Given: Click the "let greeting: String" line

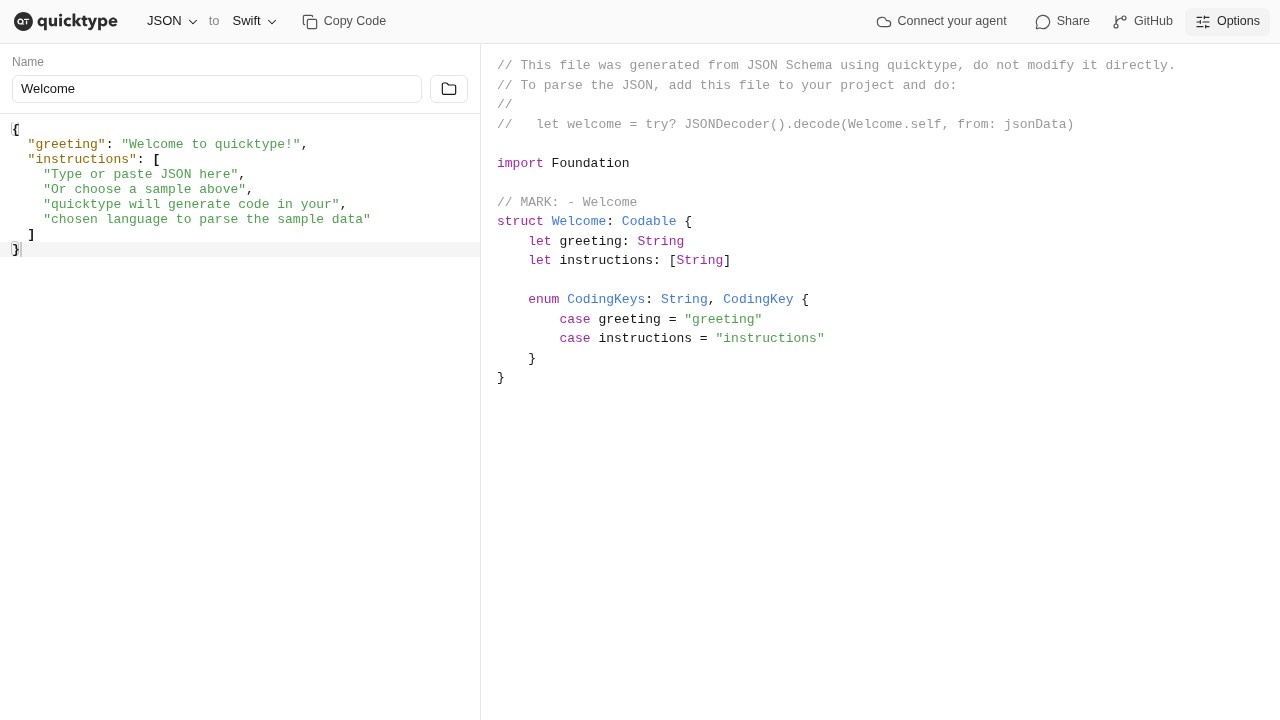Looking at the screenshot, I should [x=606, y=241].
